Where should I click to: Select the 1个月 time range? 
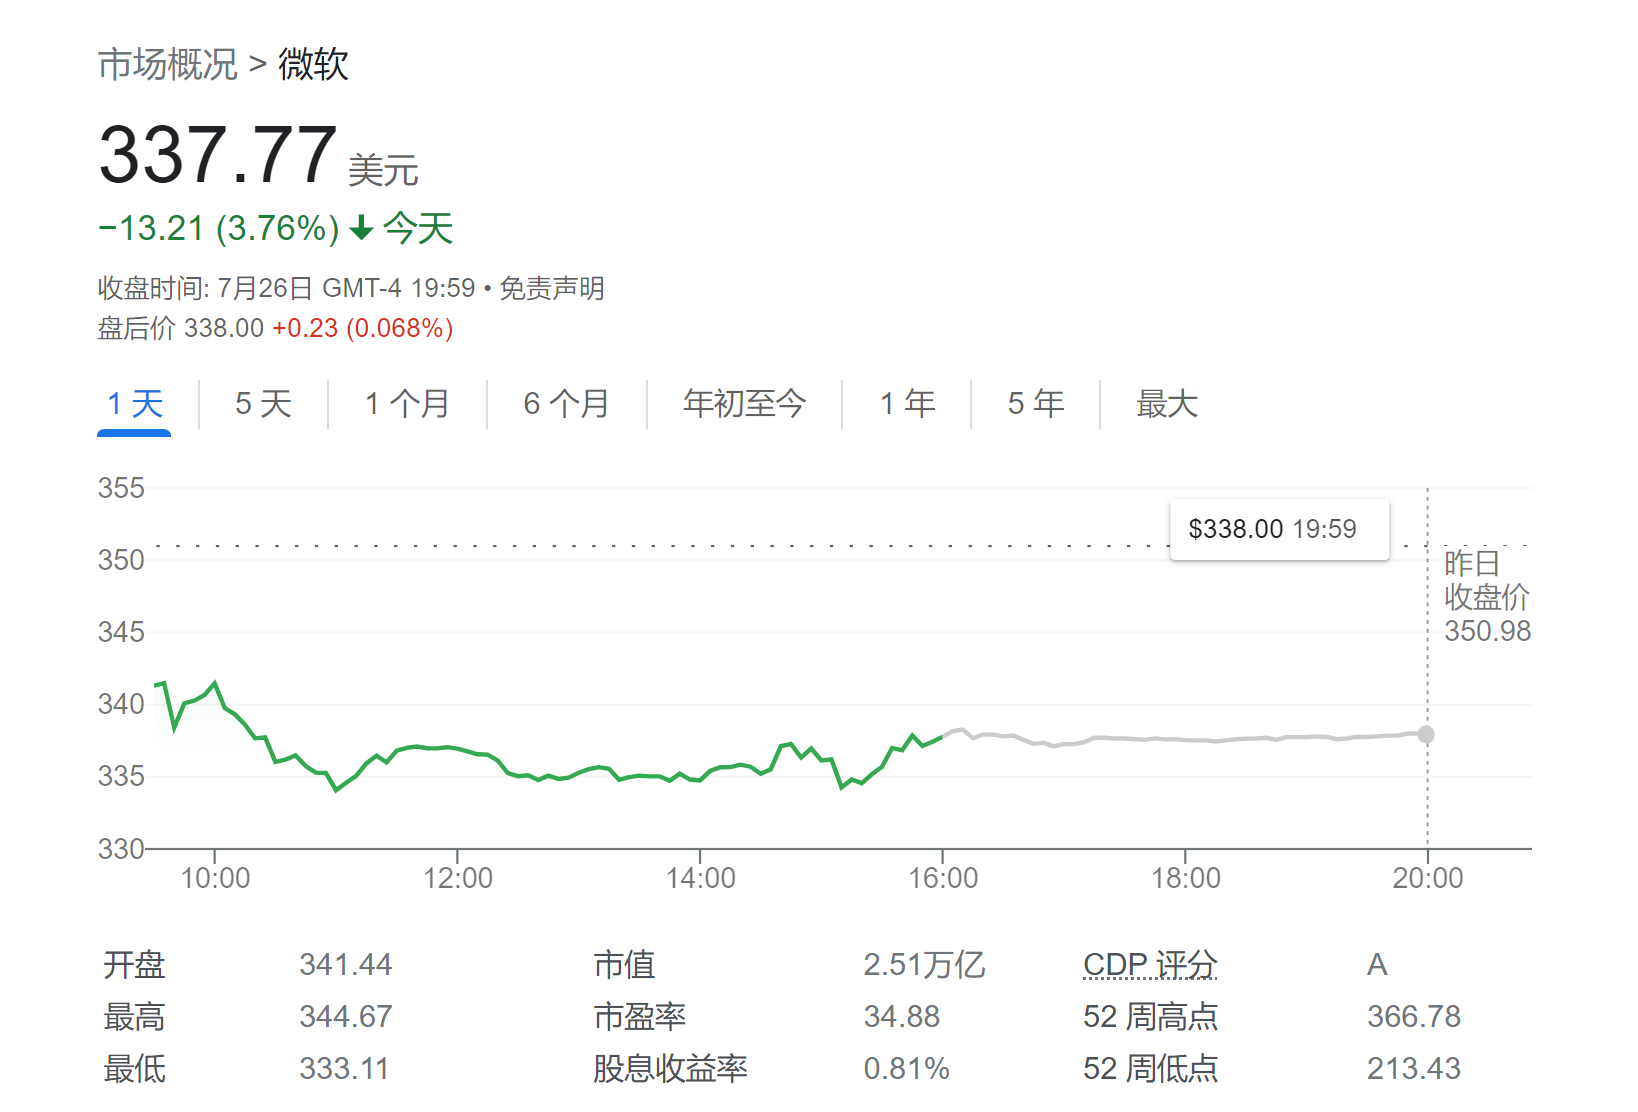(405, 404)
